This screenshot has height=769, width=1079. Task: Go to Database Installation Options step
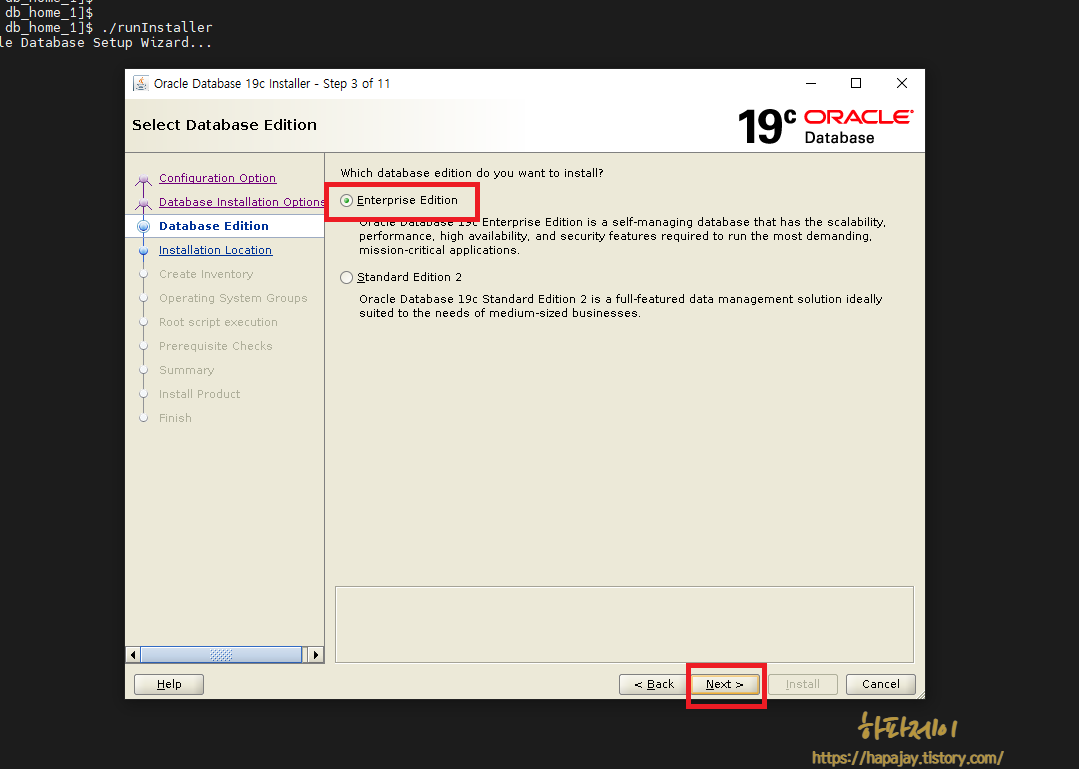(242, 202)
